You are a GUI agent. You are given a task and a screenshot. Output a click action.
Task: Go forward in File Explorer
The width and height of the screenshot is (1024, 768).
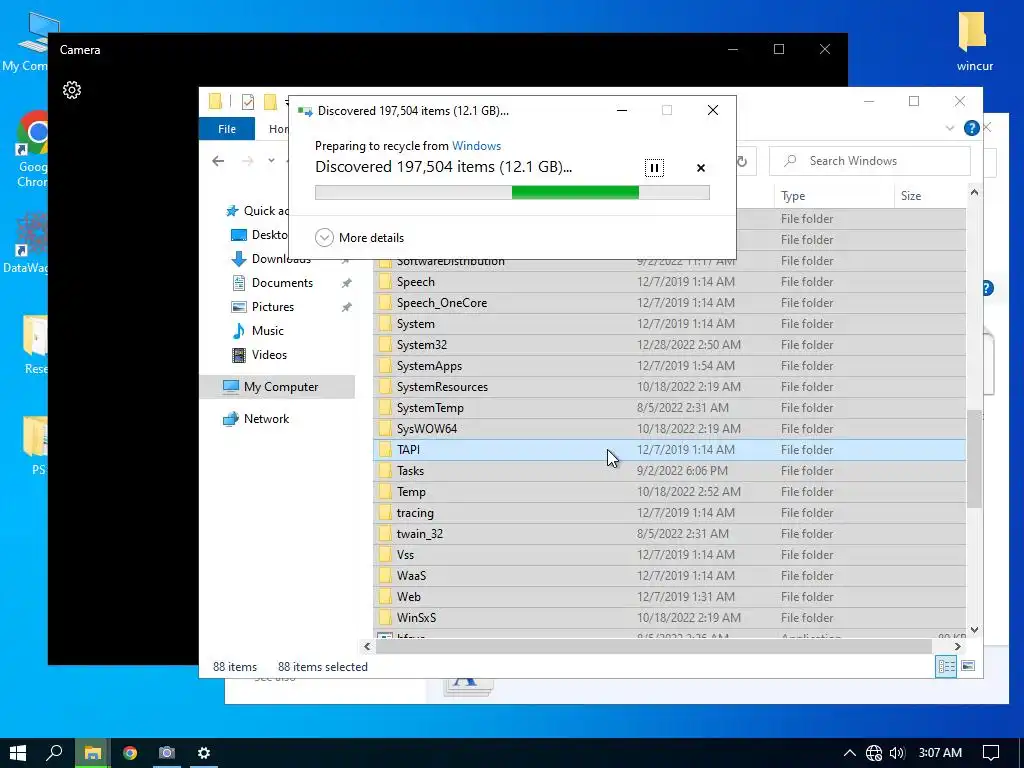pyautogui.click(x=248, y=161)
